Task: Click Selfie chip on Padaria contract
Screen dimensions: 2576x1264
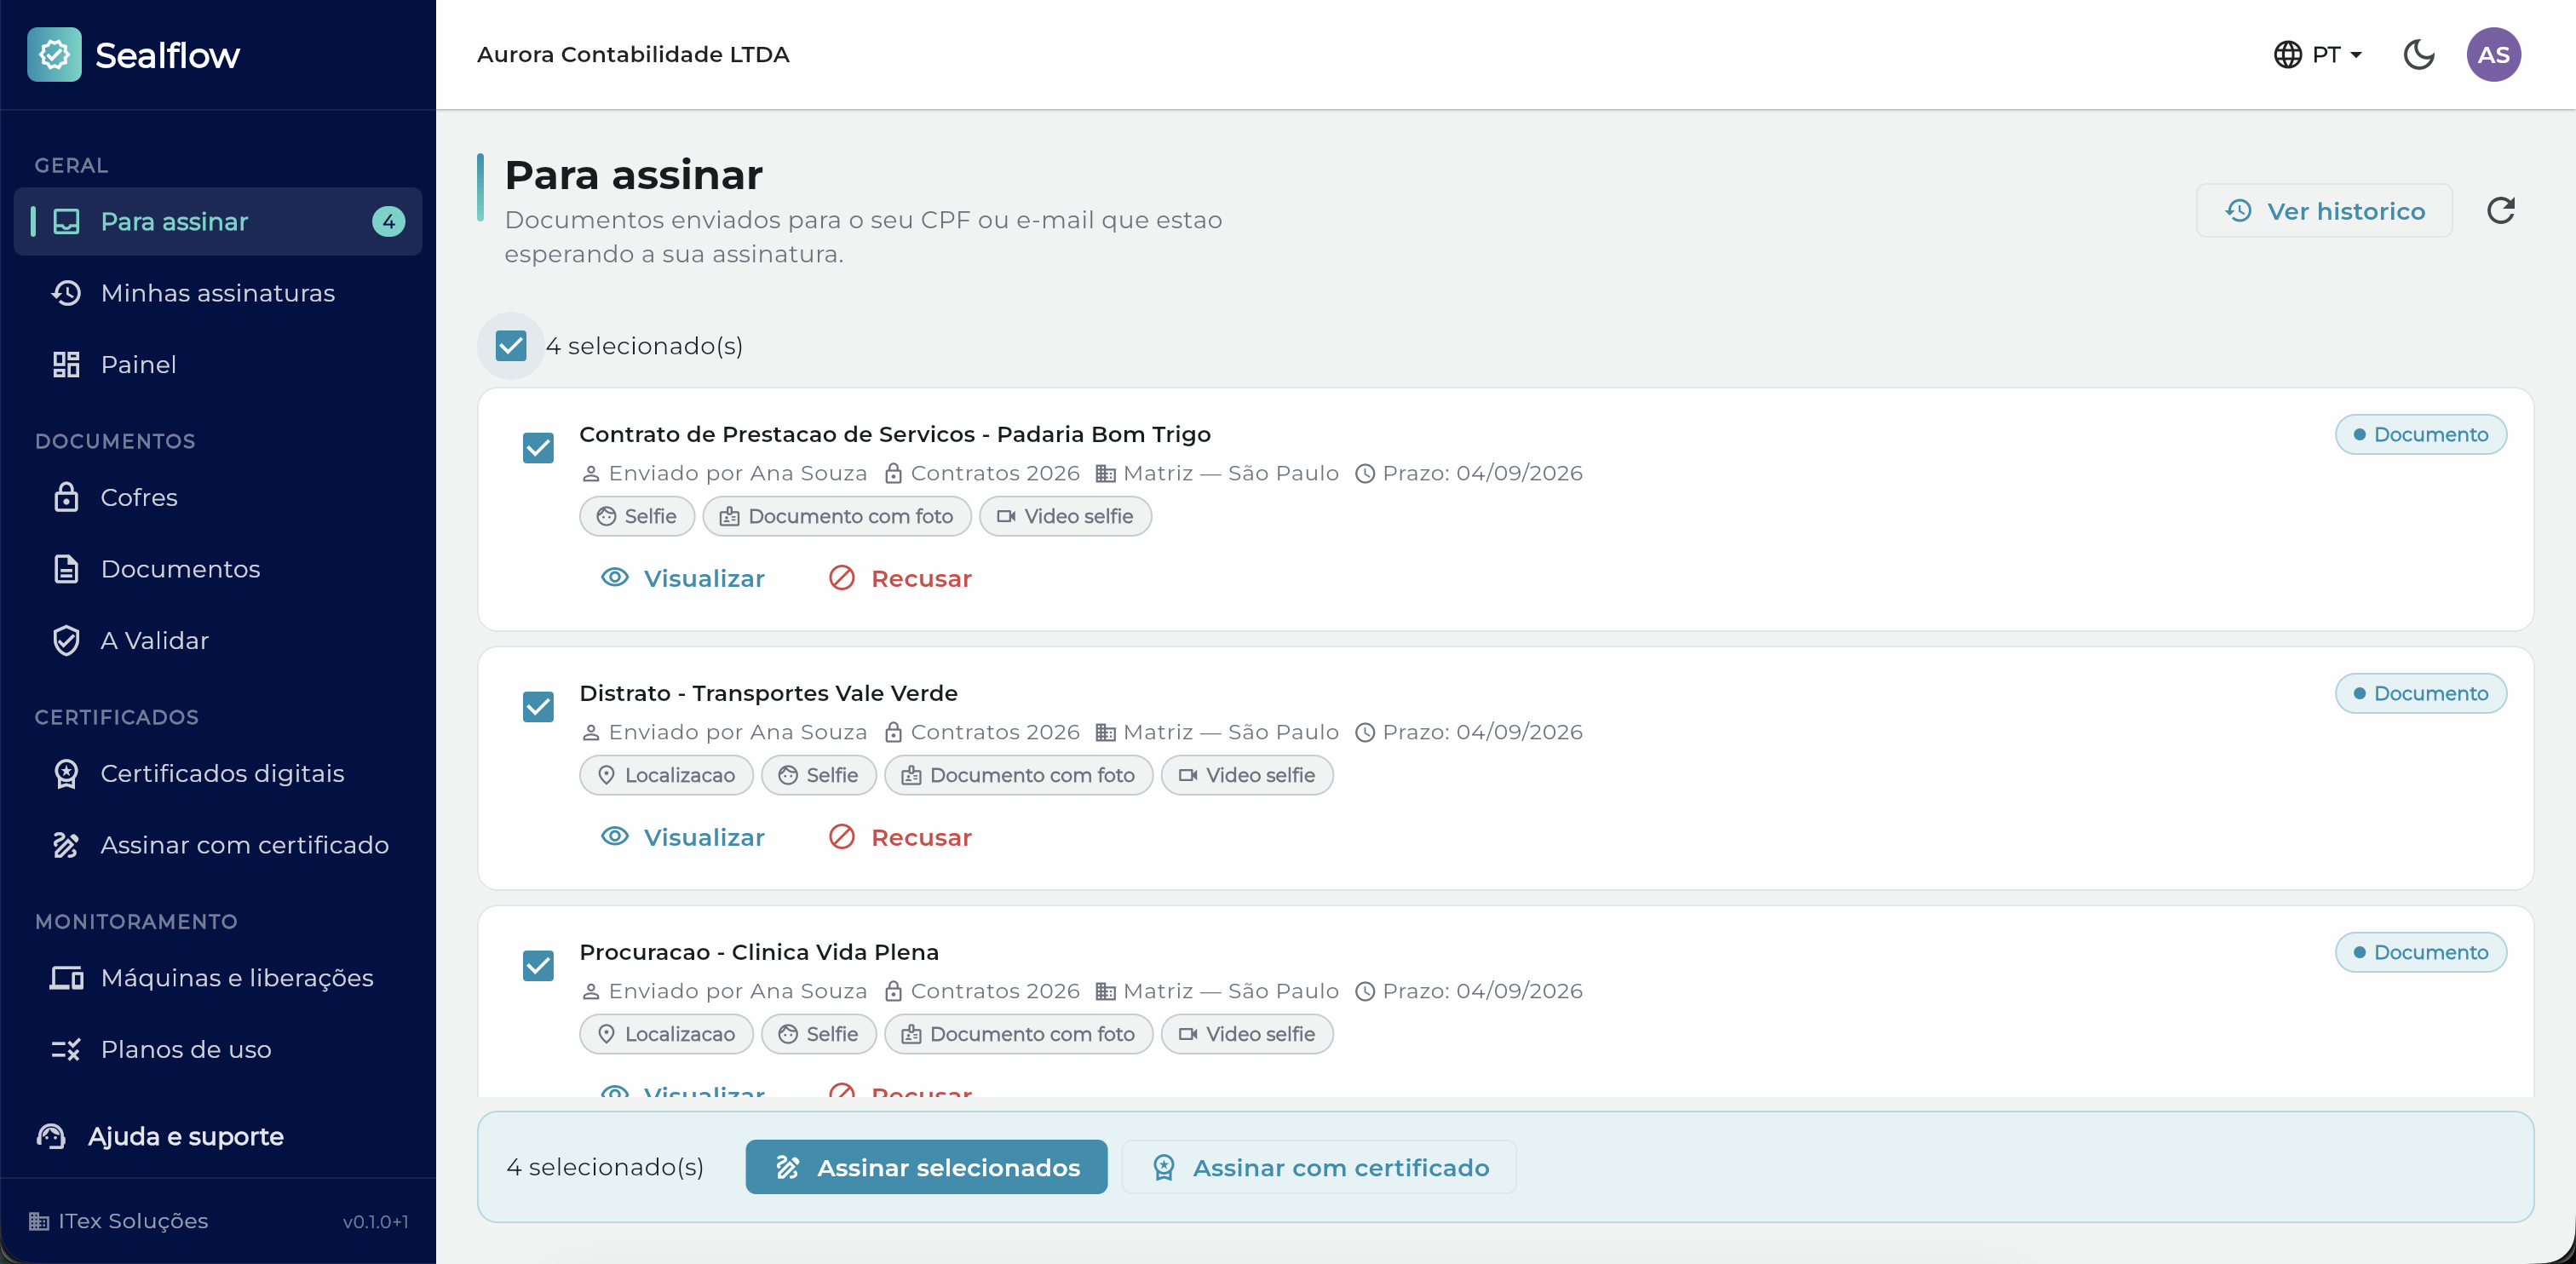Action: coord(637,516)
